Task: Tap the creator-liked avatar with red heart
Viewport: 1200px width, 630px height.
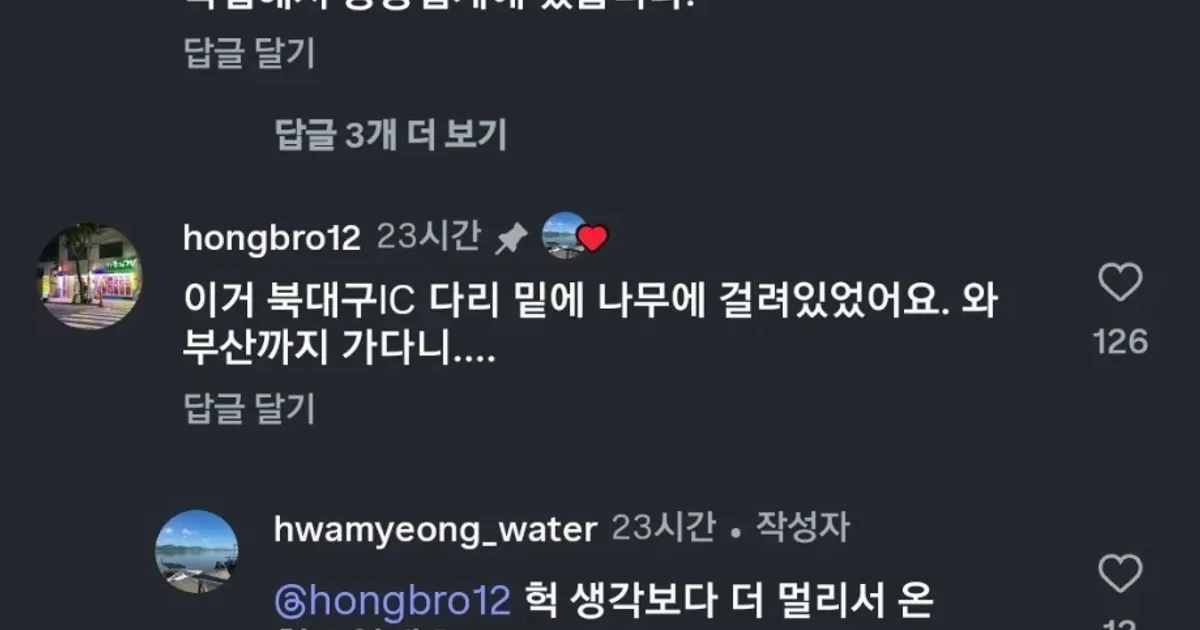Action: click(566, 236)
